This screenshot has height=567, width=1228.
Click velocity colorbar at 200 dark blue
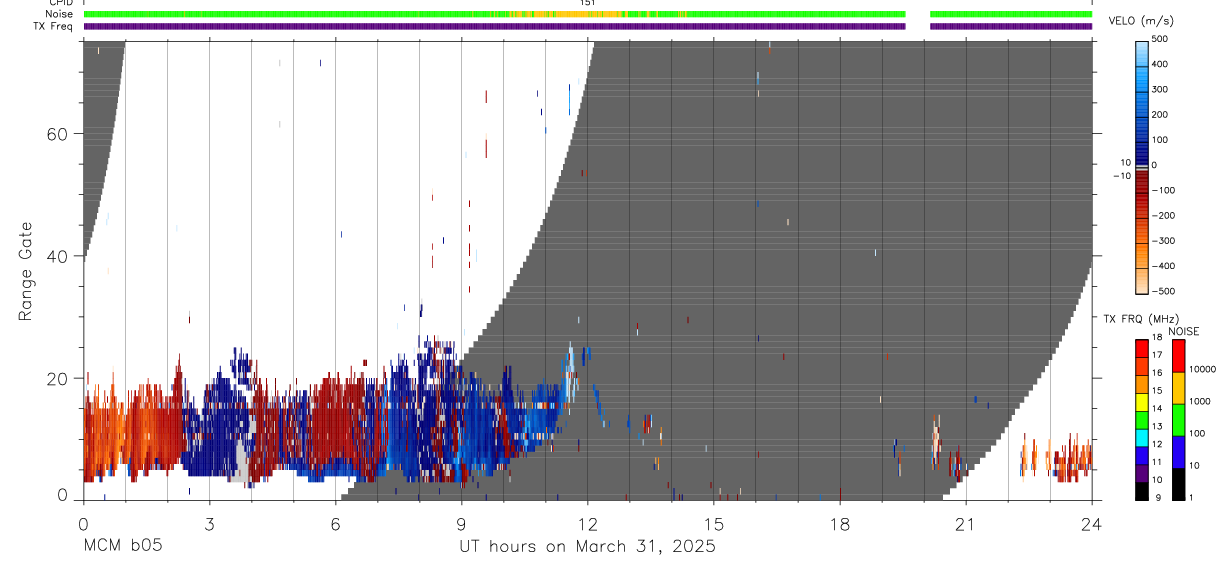1142,114
